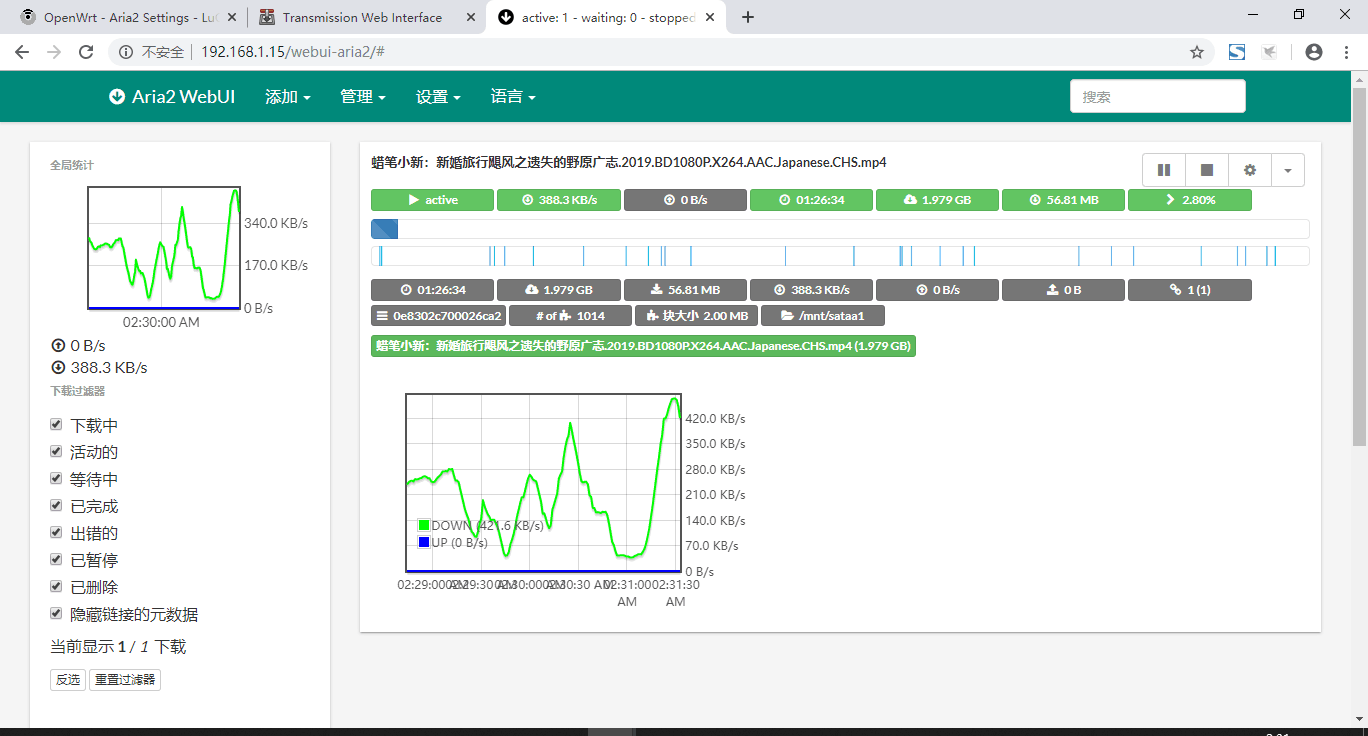This screenshot has height=736, width=1368.
Task: Click the 0e8302c700026ca2 GID badge
Action: (x=438, y=316)
